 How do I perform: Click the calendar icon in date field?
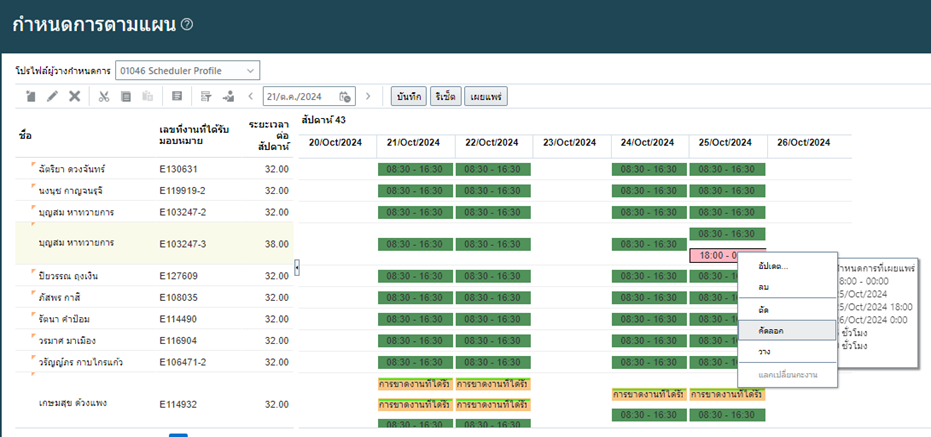(x=345, y=96)
